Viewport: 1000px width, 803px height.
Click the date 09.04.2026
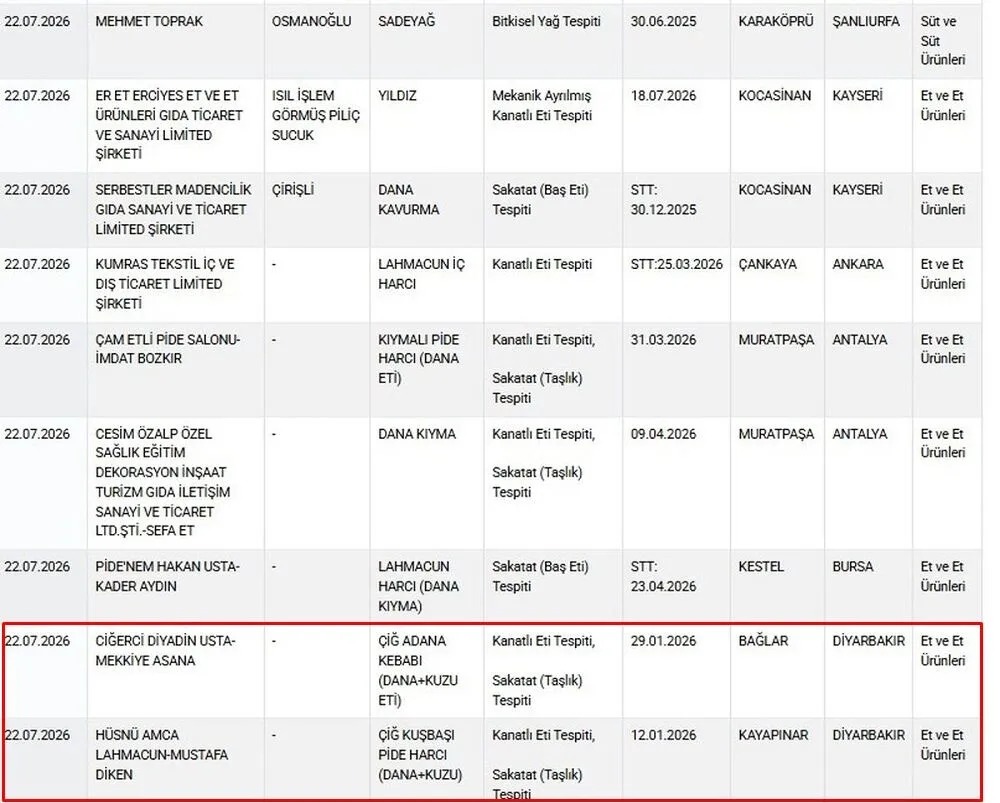(x=663, y=434)
